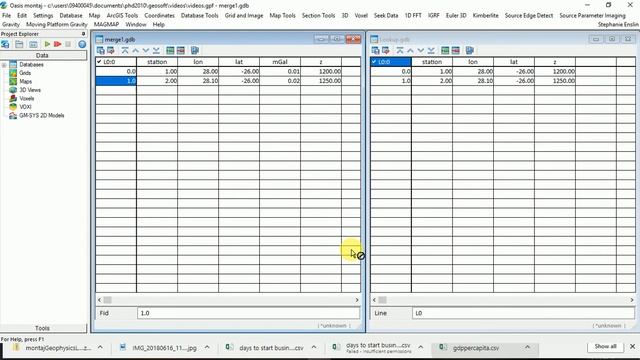
Task: Open gdppercapita.csv from downloads bar
Action: point(476,348)
